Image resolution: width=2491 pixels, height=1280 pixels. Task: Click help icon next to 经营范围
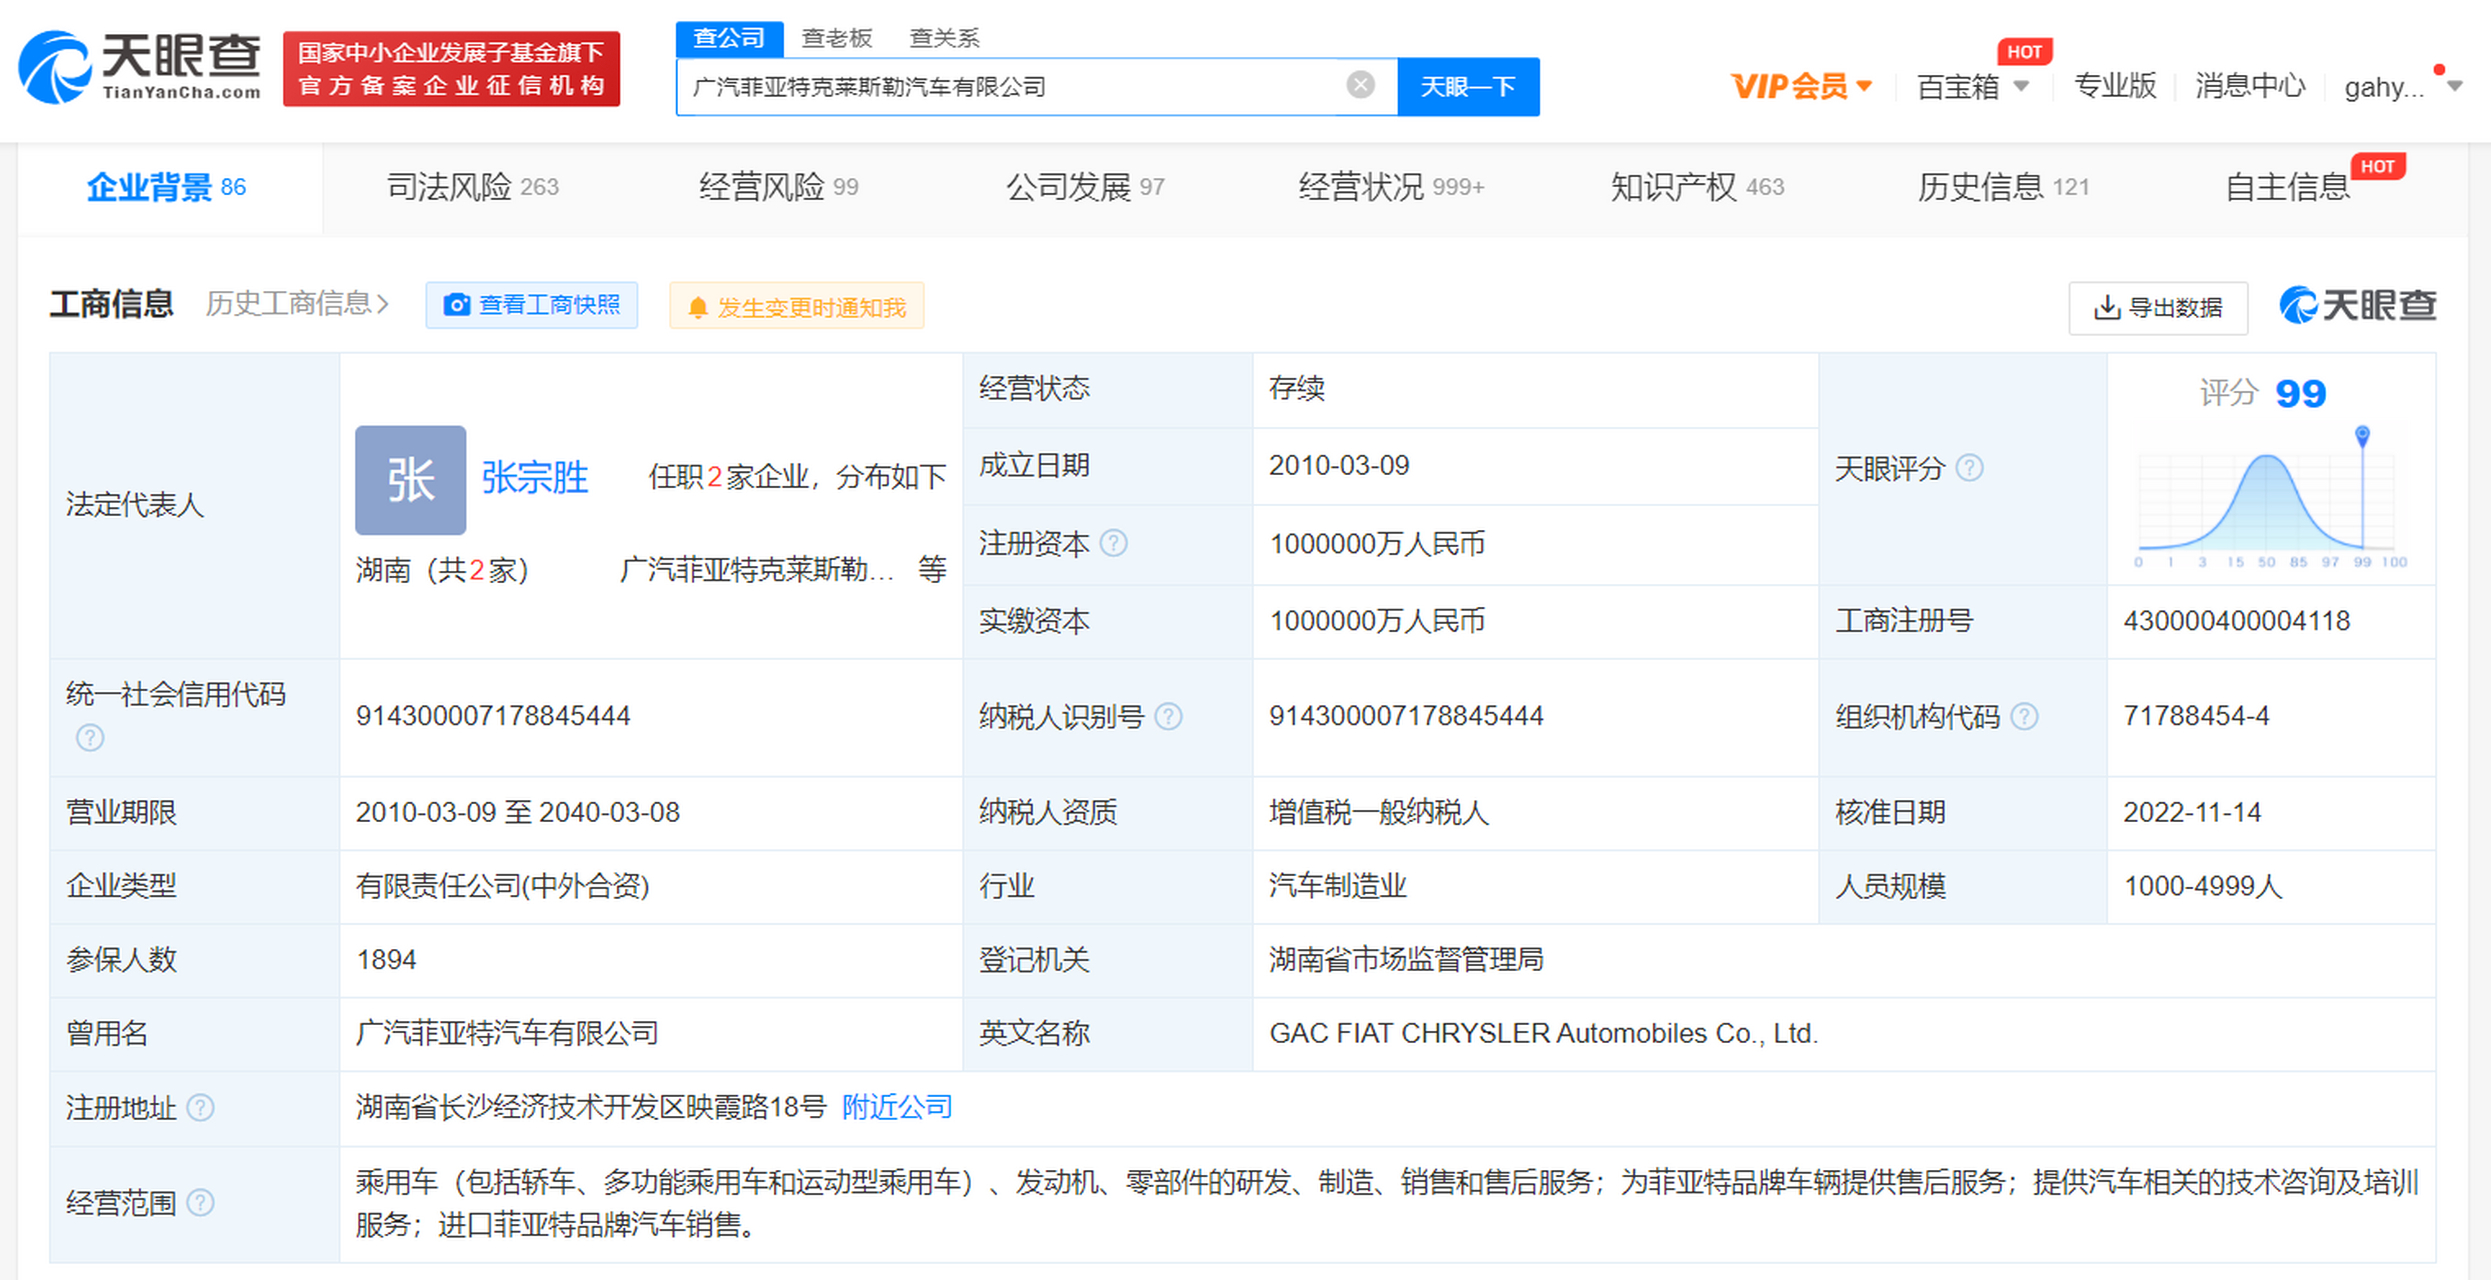[x=200, y=1202]
